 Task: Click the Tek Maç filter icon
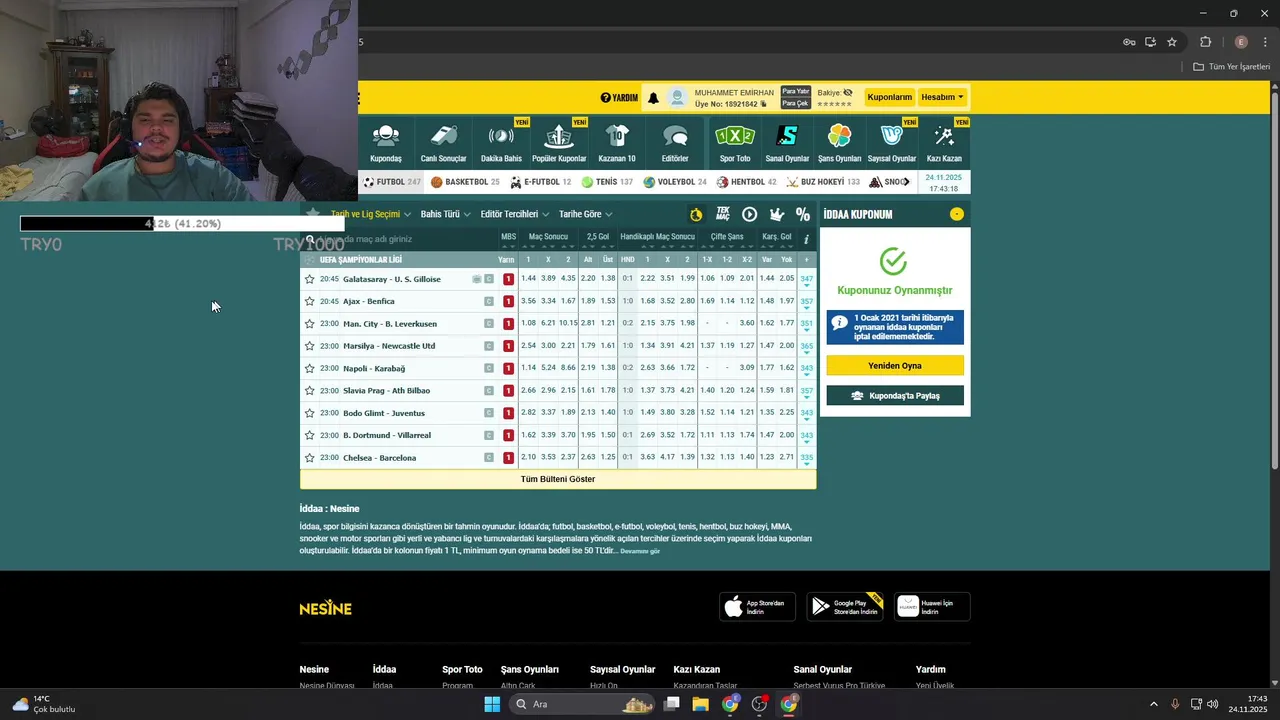tap(722, 214)
